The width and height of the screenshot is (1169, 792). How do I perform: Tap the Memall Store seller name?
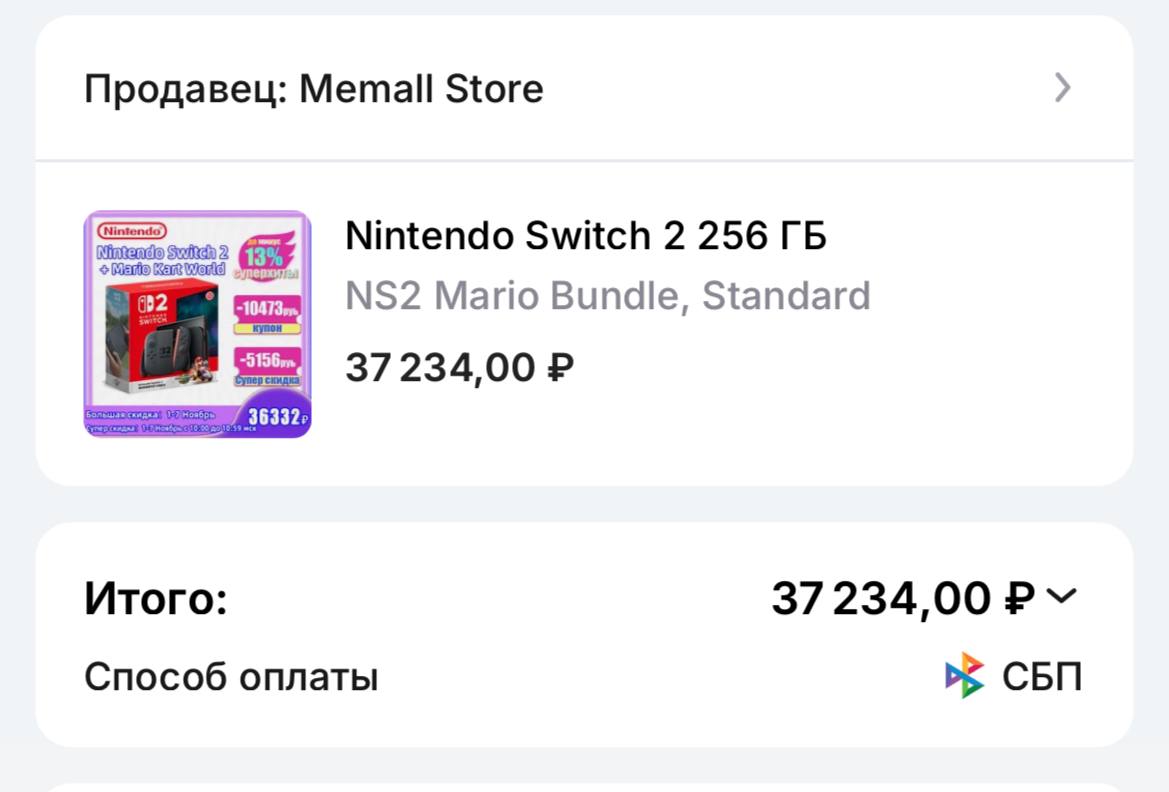421,89
